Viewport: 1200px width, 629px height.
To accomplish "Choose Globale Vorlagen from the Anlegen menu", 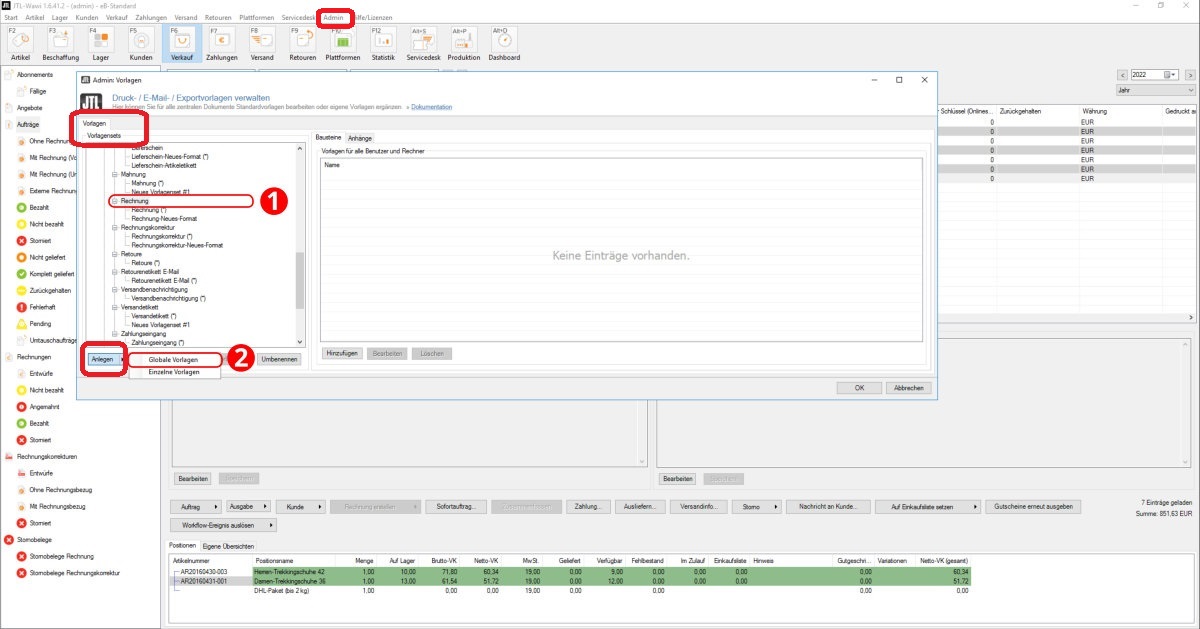I will (x=174, y=360).
